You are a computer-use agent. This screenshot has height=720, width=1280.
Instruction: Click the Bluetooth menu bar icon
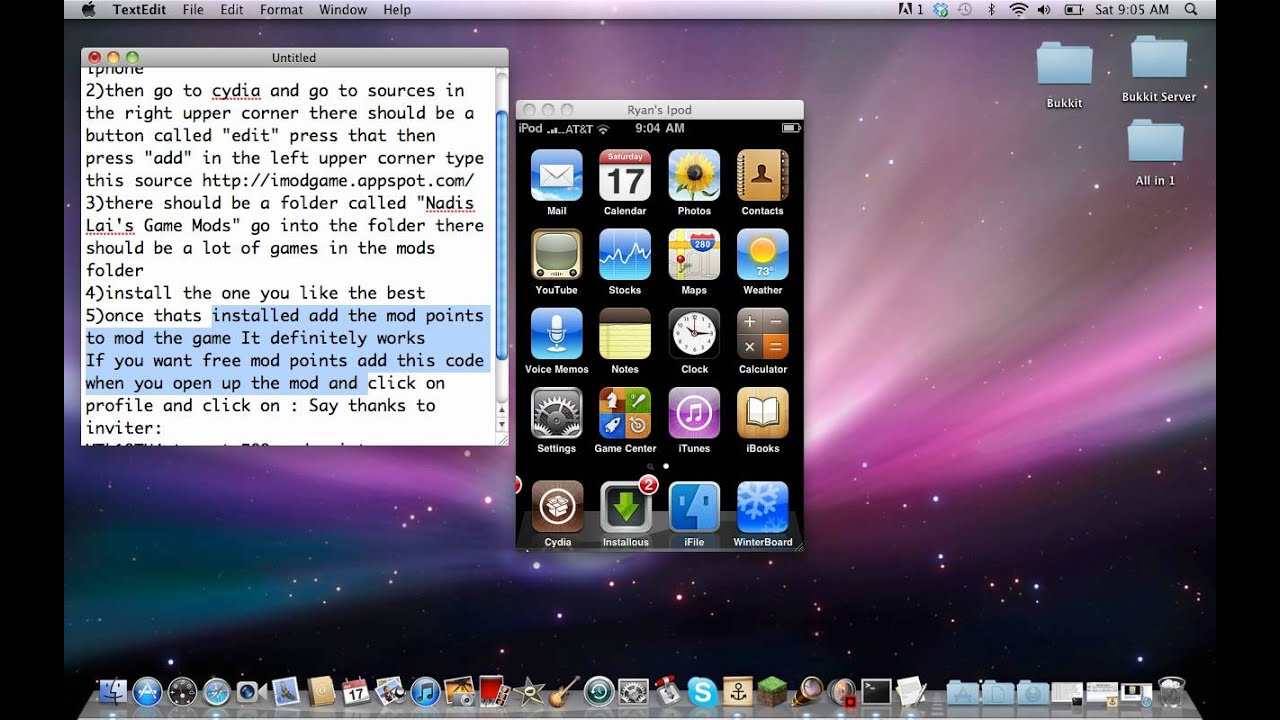[x=992, y=9]
